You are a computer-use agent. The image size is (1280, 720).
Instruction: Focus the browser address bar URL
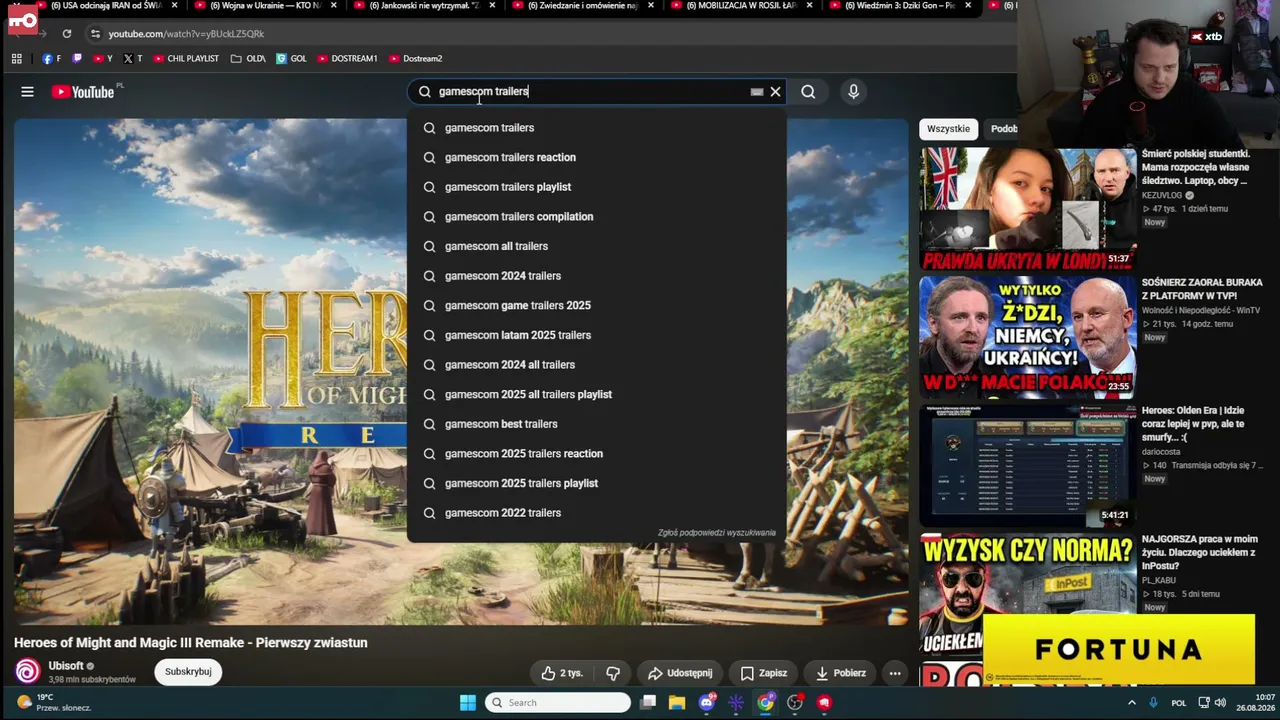pos(187,34)
